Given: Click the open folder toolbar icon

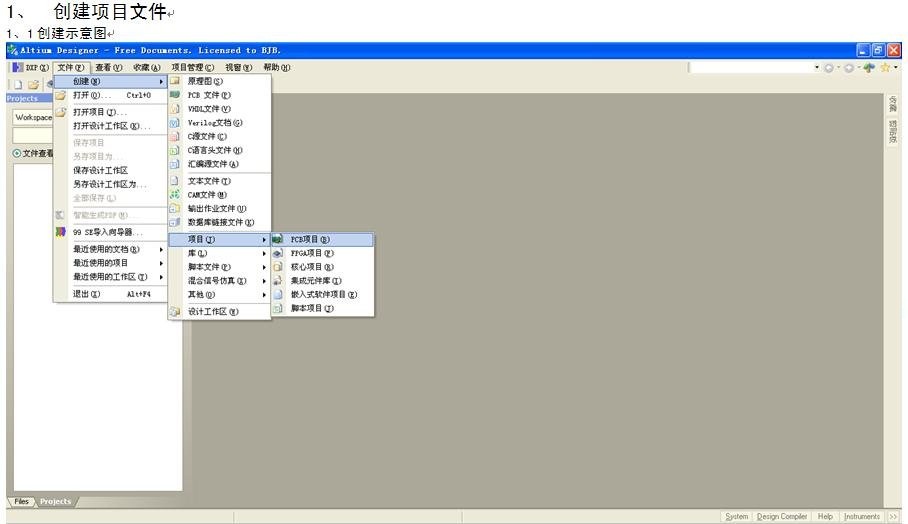Looking at the screenshot, I should [x=33, y=84].
